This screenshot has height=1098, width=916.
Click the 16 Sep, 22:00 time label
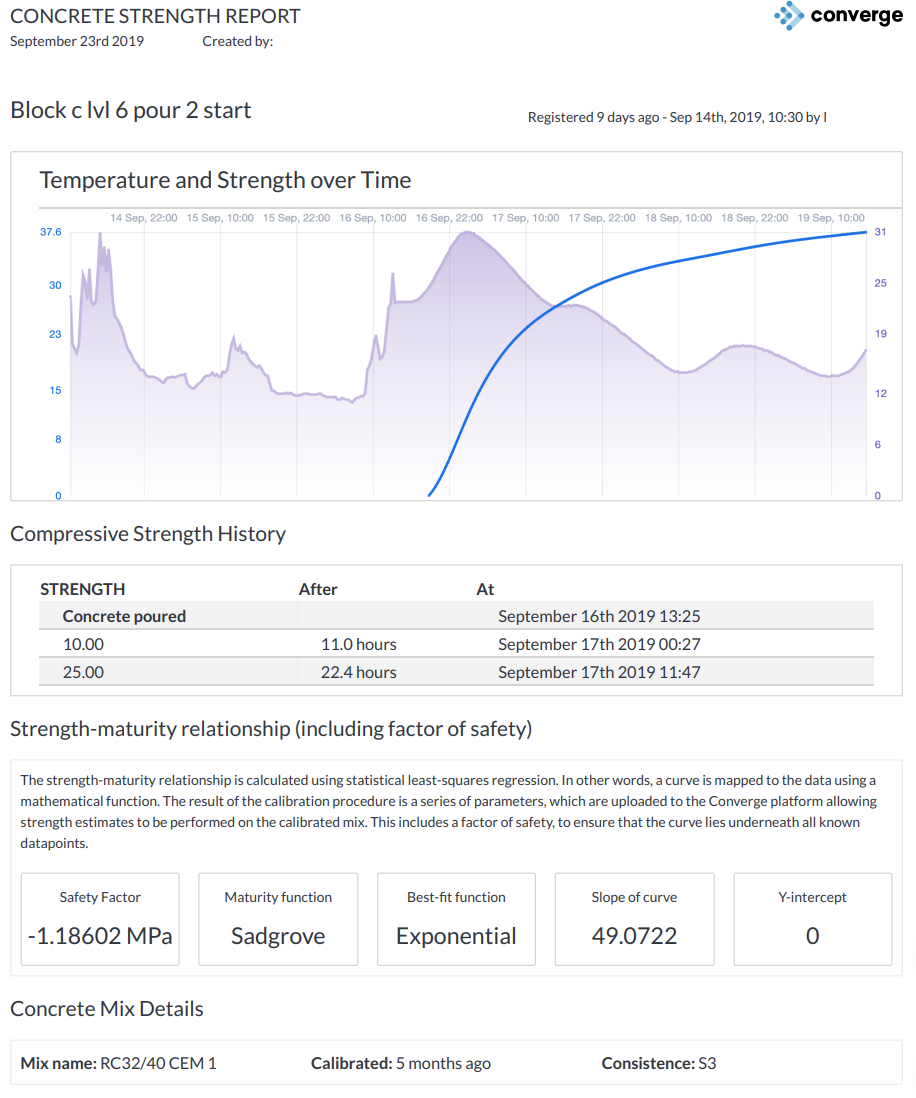(449, 217)
